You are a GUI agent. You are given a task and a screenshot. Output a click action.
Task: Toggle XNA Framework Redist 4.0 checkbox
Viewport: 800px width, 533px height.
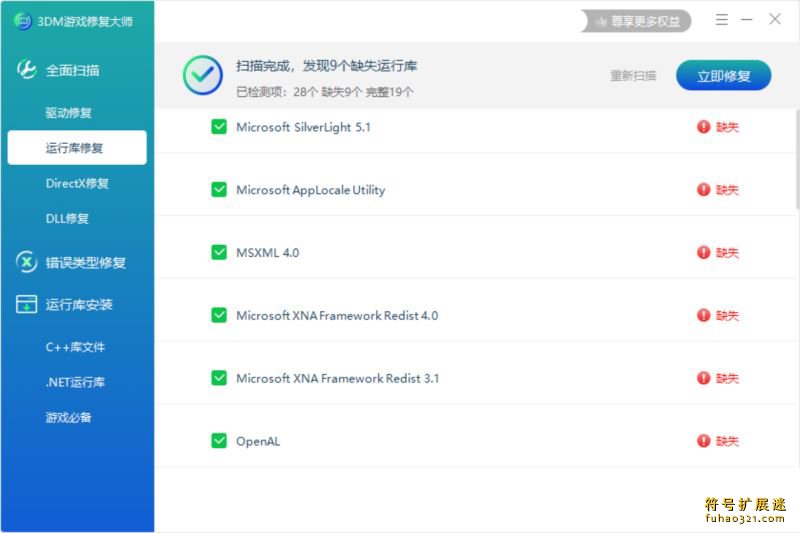(219, 315)
